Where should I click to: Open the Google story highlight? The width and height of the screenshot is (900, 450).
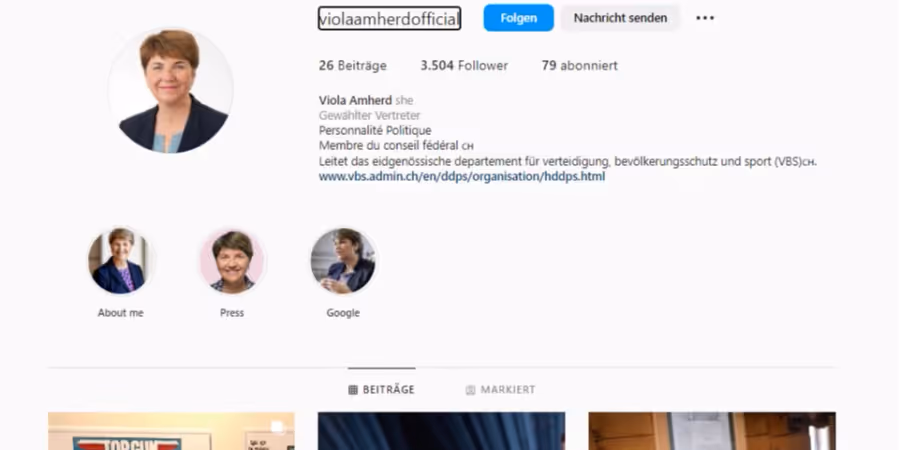pos(343,261)
